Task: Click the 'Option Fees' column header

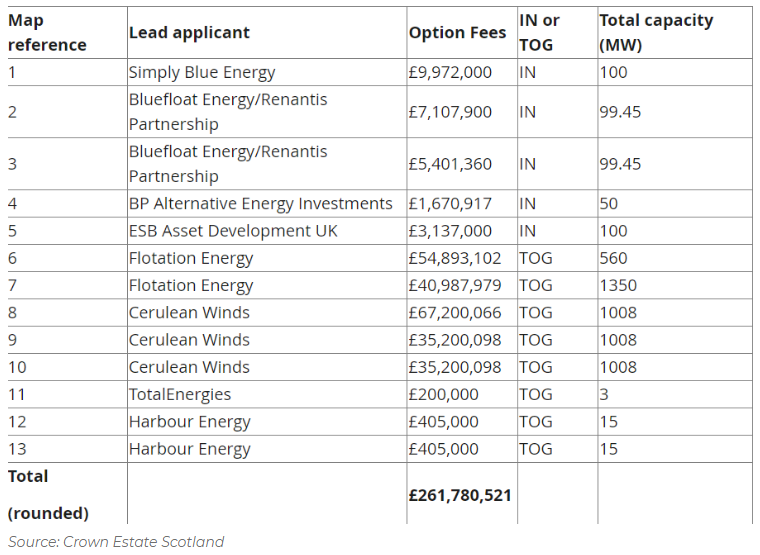Action: pos(457,33)
